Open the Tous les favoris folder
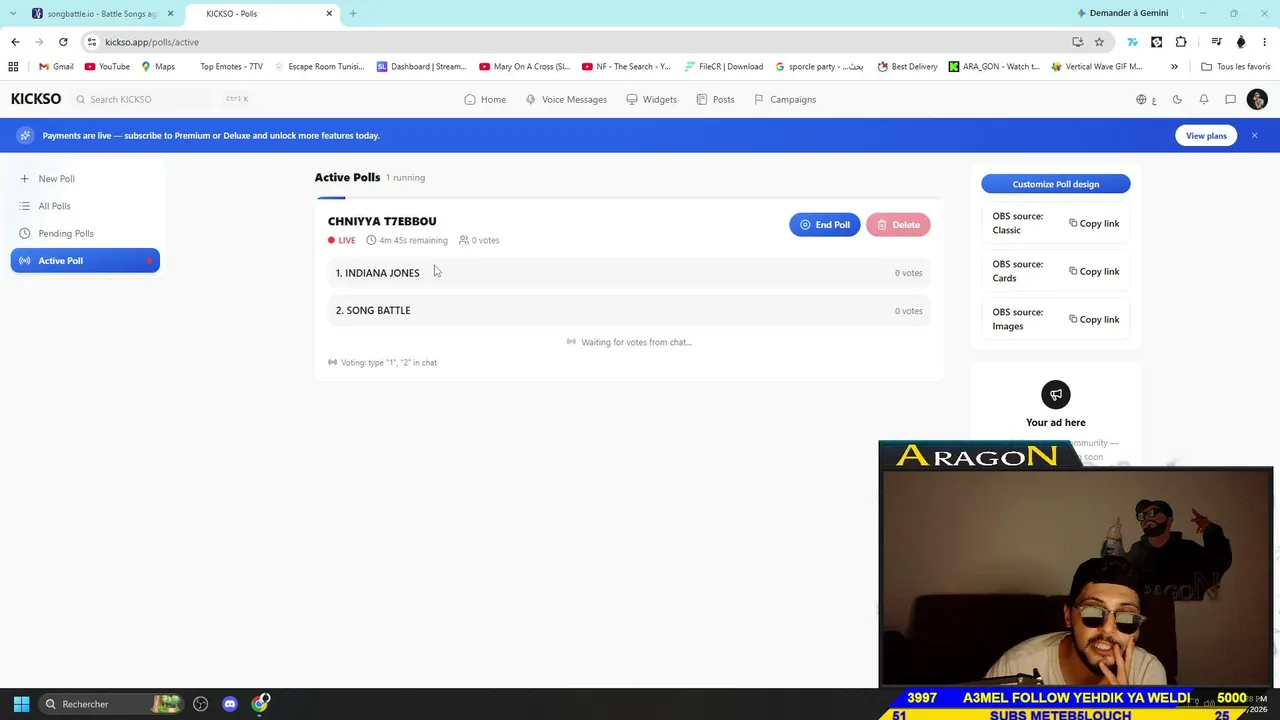Screen dimensions: 1280x720 click(x=1236, y=67)
